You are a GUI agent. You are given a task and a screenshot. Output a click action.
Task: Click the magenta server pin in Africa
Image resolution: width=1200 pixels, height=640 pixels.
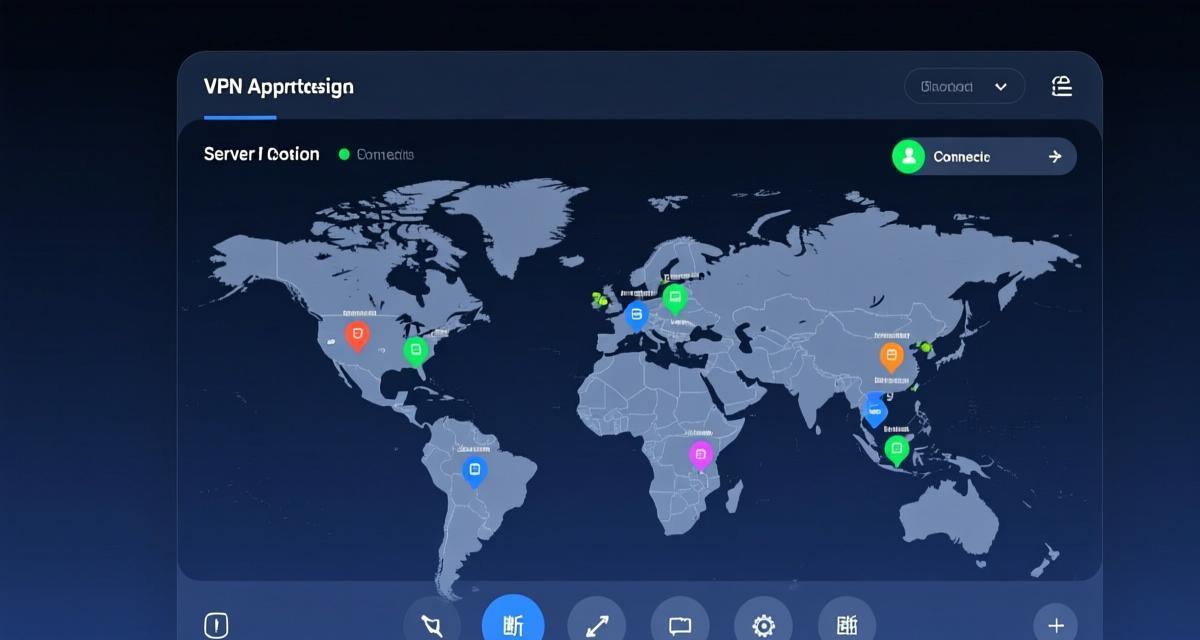(700, 455)
